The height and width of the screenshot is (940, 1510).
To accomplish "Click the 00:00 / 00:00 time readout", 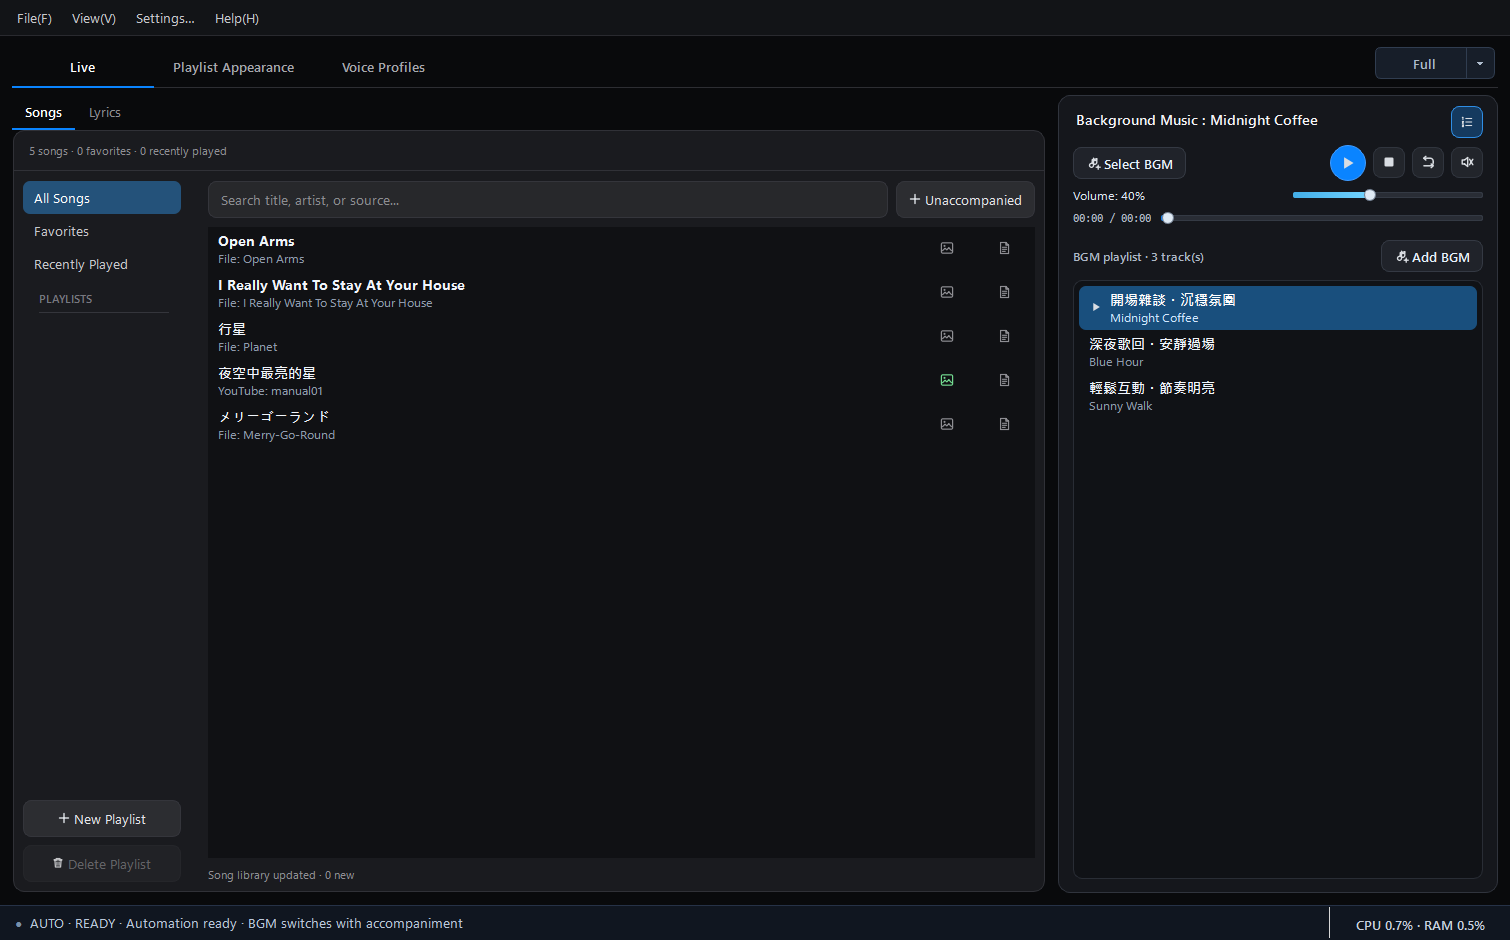I will click(x=1112, y=218).
